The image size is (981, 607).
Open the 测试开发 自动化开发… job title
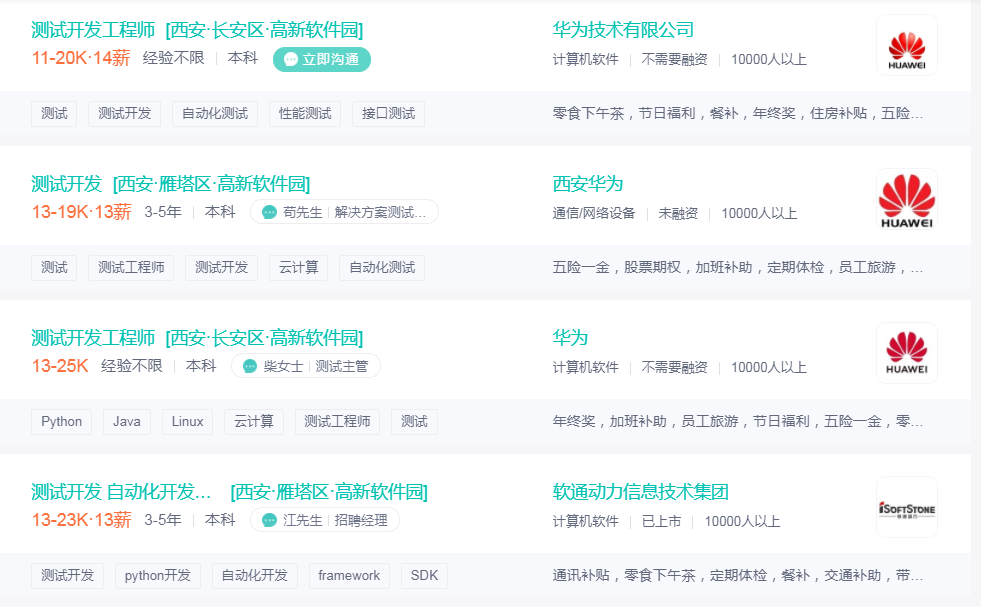pos(121,491)
